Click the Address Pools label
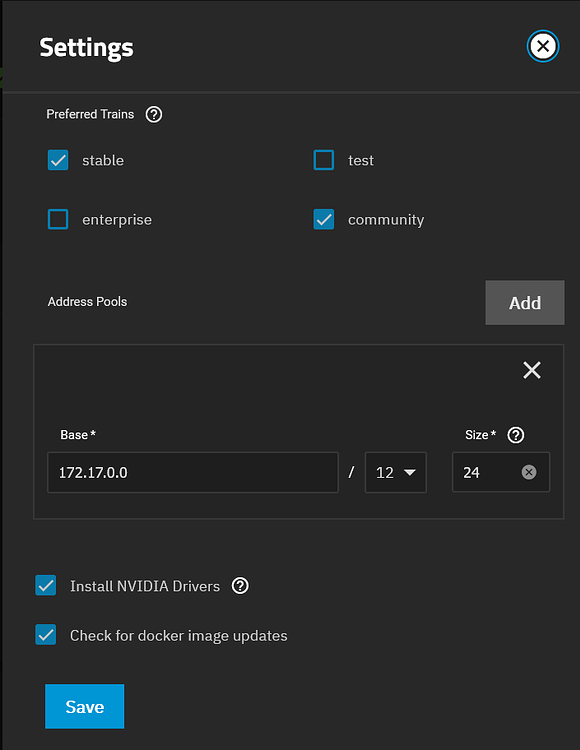Screen dimensions: 580x750 [88, 302]
